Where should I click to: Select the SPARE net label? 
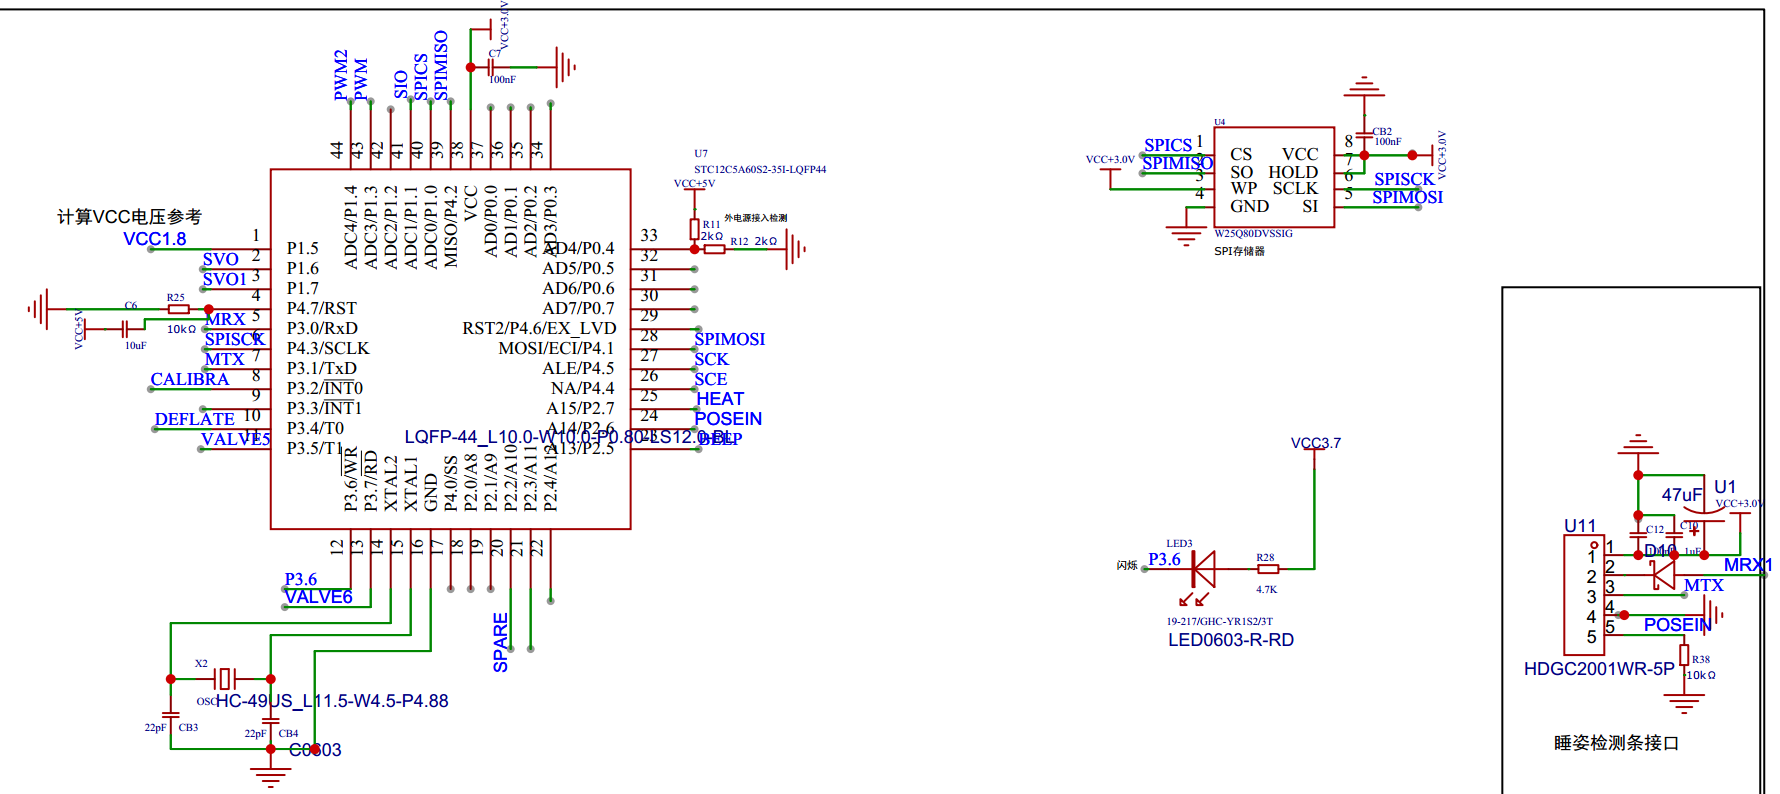[501, 642]
